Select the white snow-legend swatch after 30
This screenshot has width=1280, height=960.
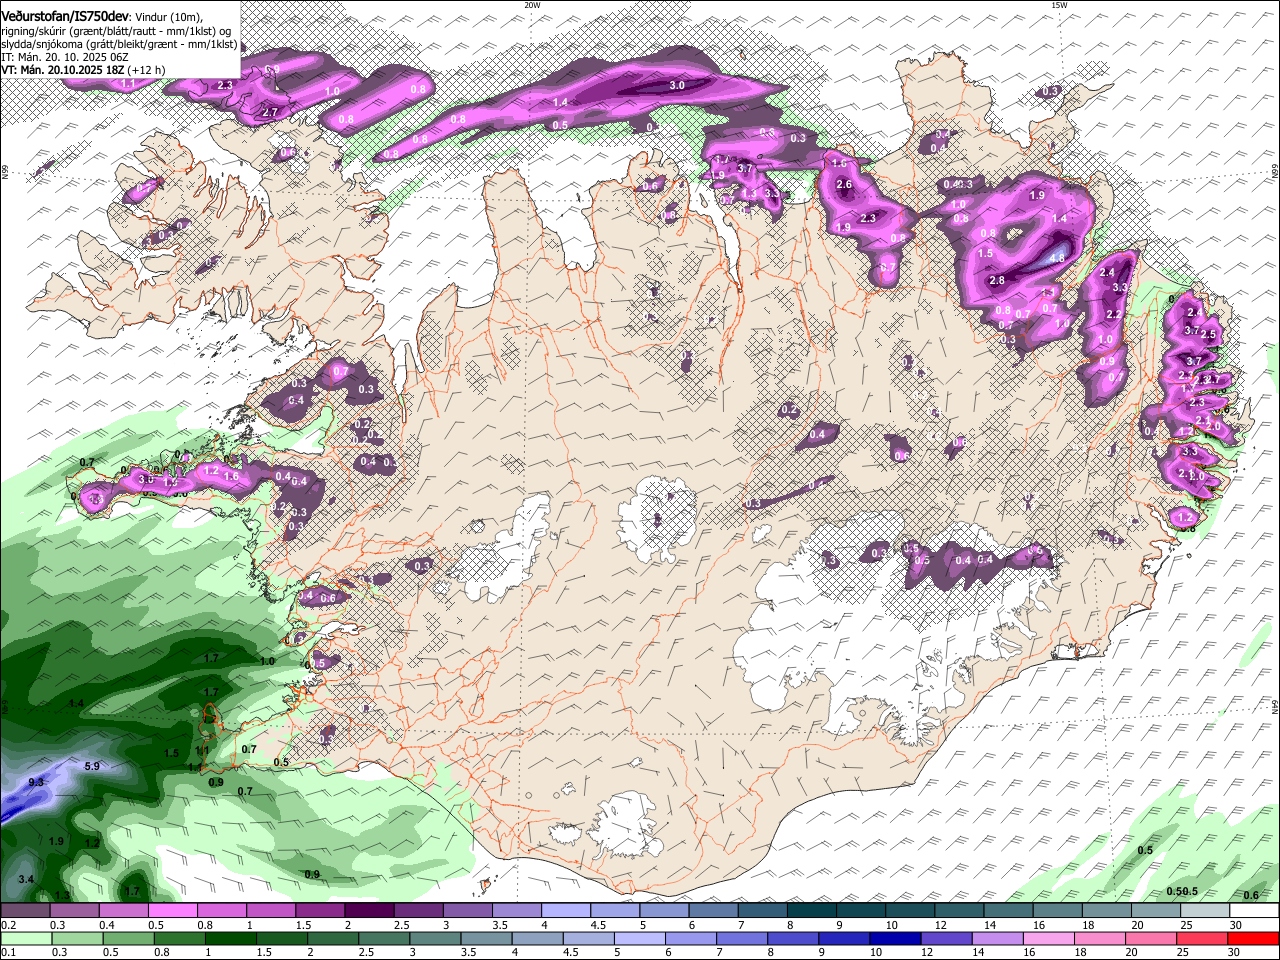[1254, 911]
